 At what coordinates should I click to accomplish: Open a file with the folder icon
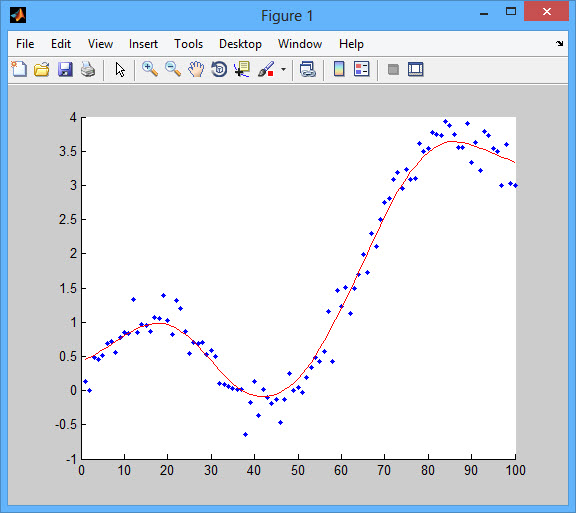(42, 69)
